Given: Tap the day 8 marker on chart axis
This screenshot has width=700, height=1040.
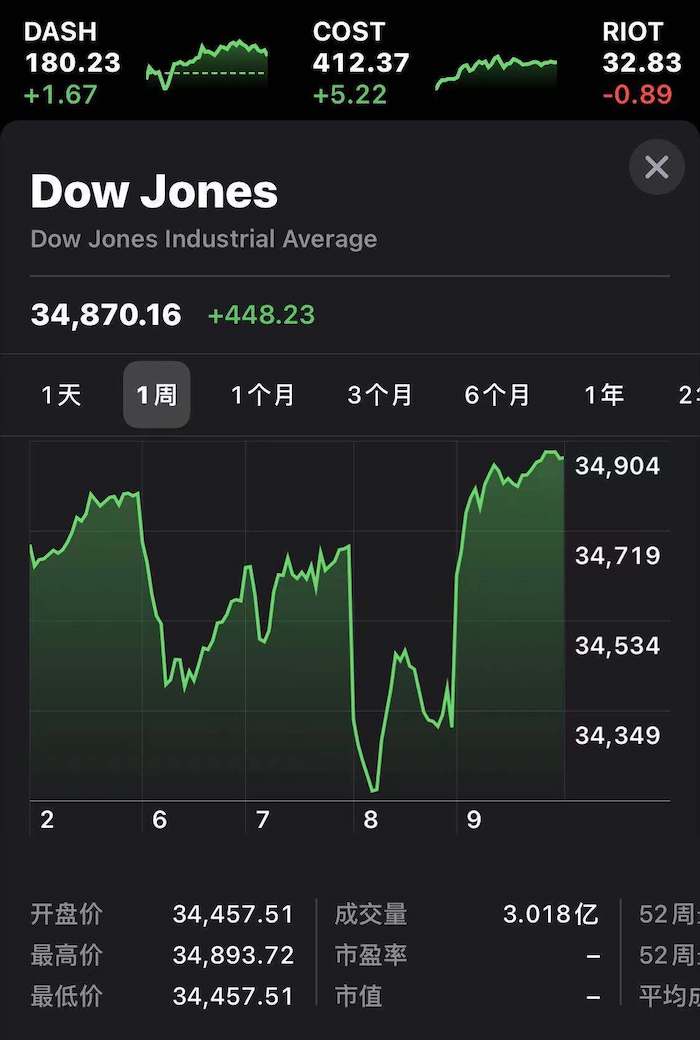Looking at the screenshot, I should click(370, 820).
